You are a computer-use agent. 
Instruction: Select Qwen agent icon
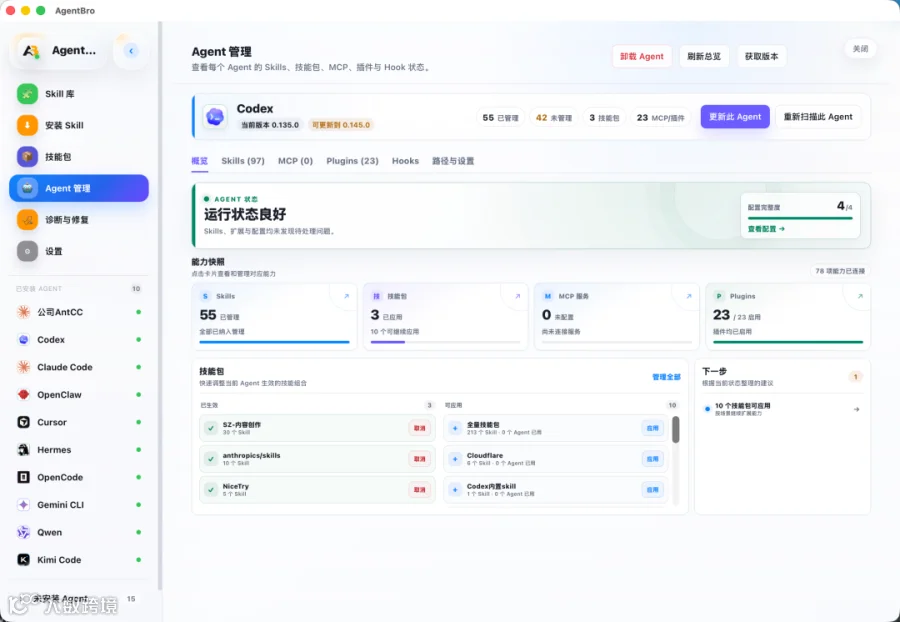(x=24, y=532)
